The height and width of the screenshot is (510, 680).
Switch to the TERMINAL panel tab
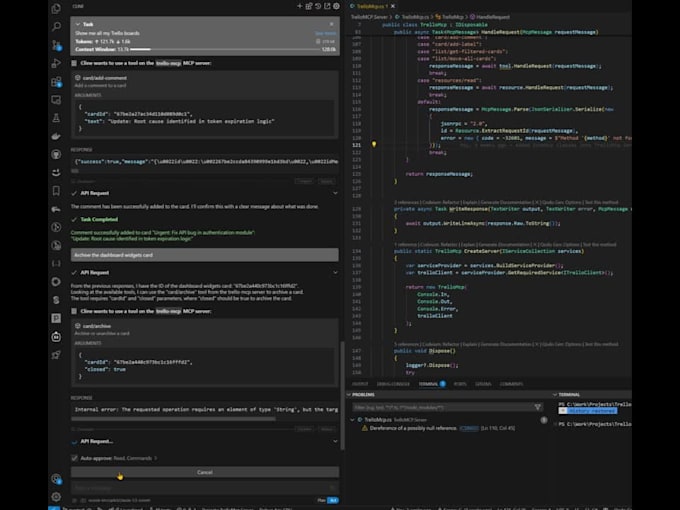coord(428,384)
